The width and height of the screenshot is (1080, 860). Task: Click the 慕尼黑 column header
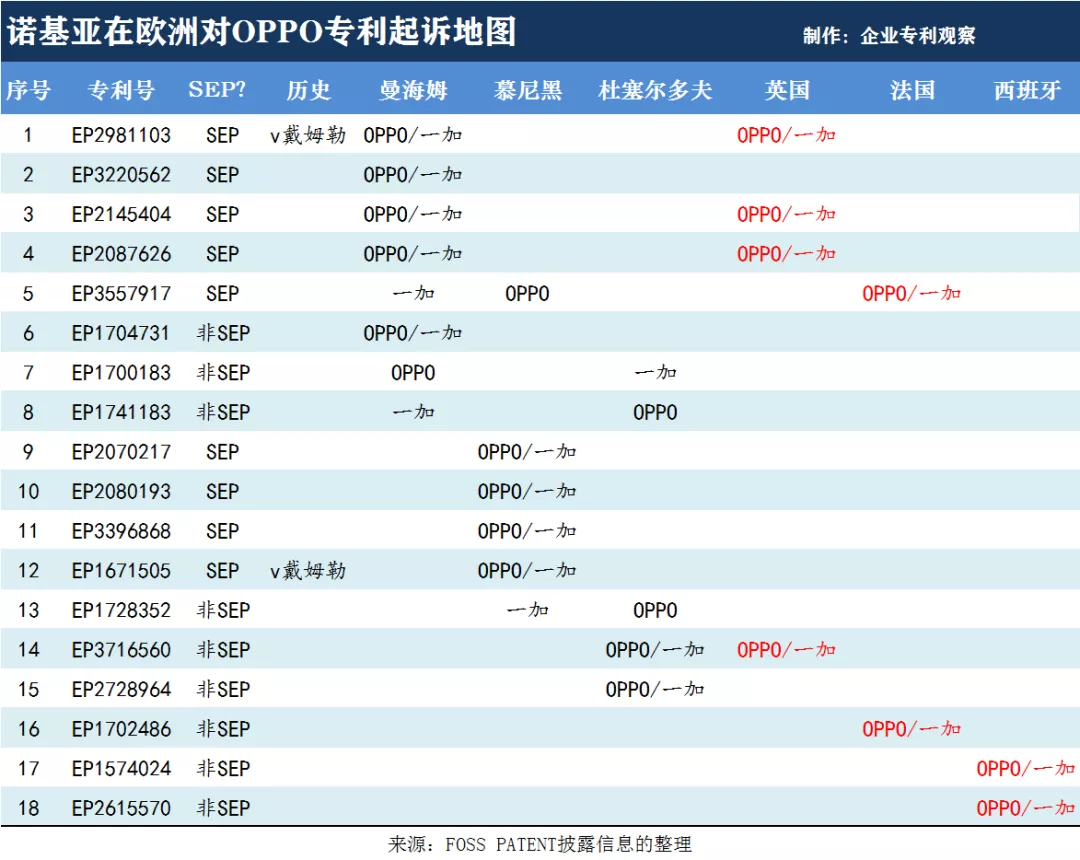528,90
